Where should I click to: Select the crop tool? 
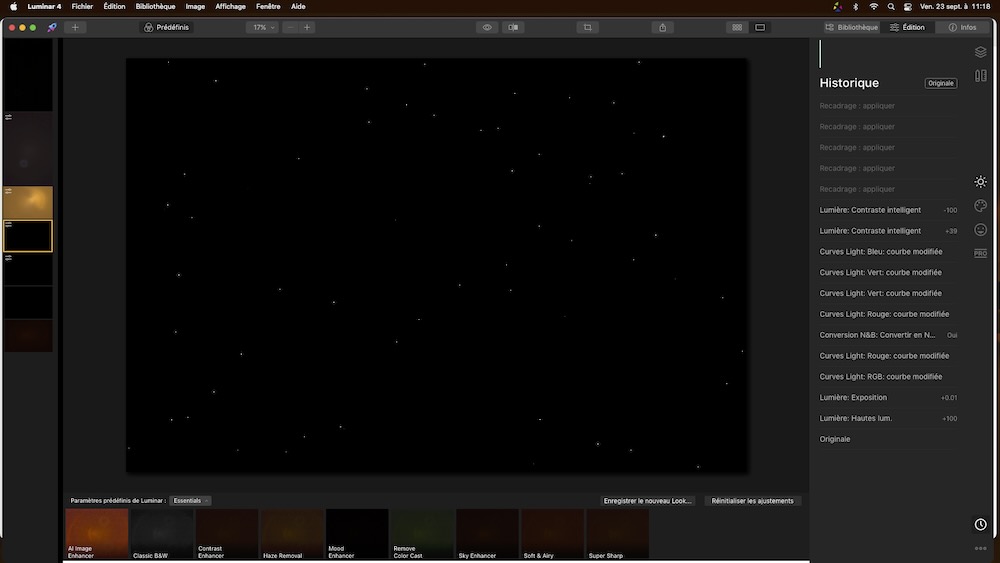tap(587, 27)
